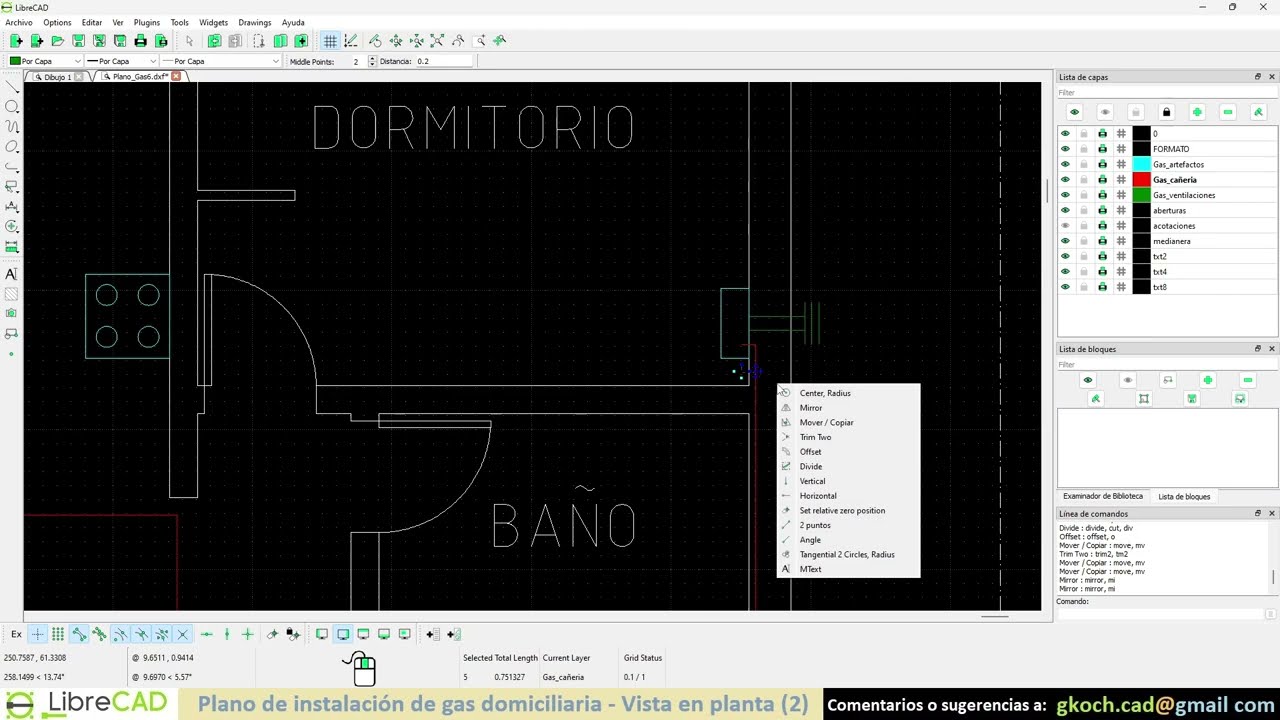Toggle lock on Gas_ventilaciones layer
The height and width of the screenshot is (720, 1280).
click(1084, 195)
